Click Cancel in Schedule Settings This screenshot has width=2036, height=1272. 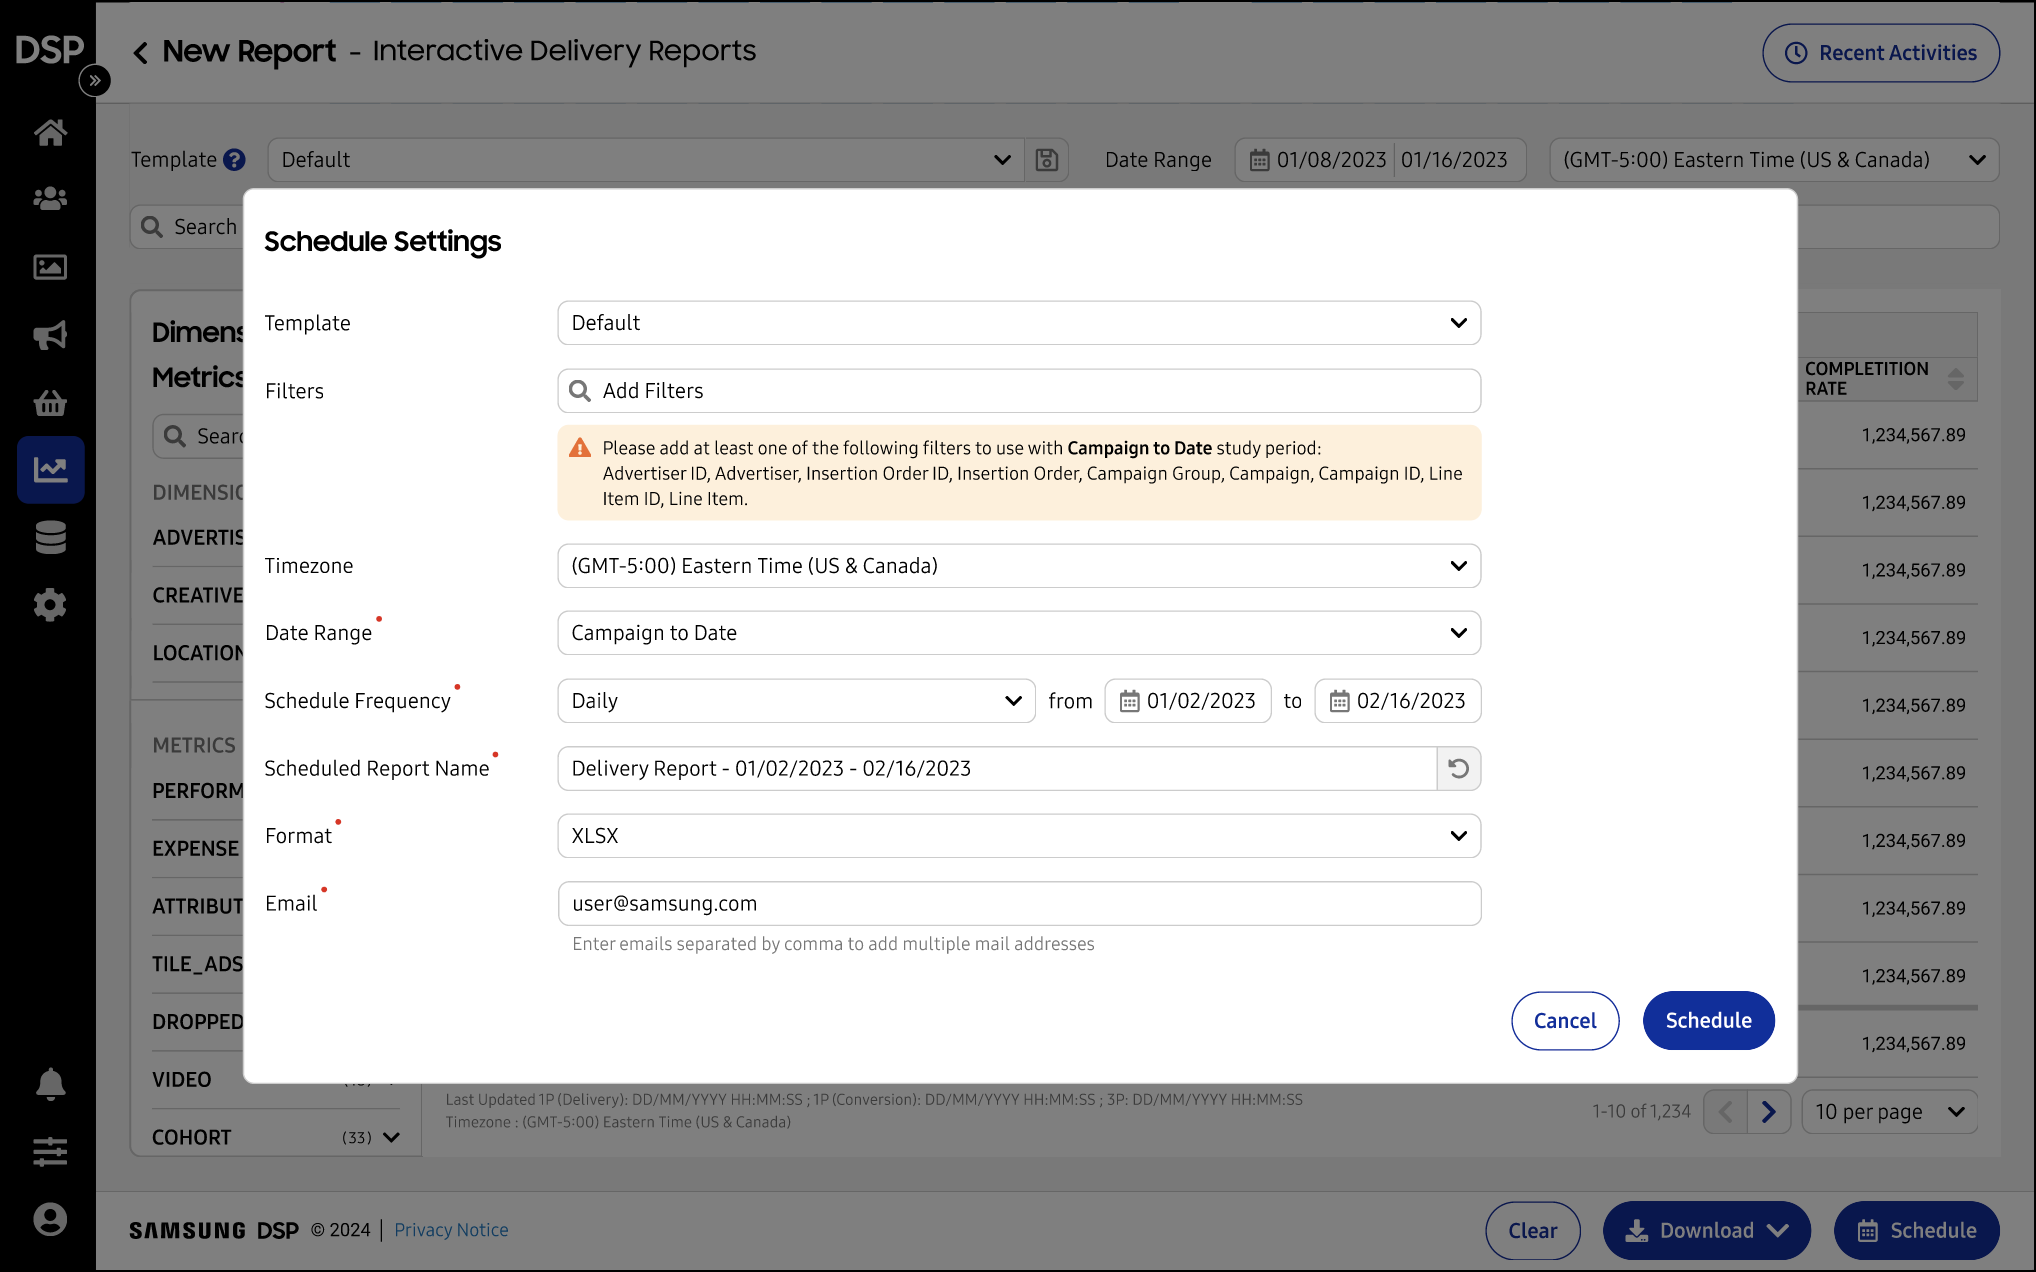(1565, 1021)
